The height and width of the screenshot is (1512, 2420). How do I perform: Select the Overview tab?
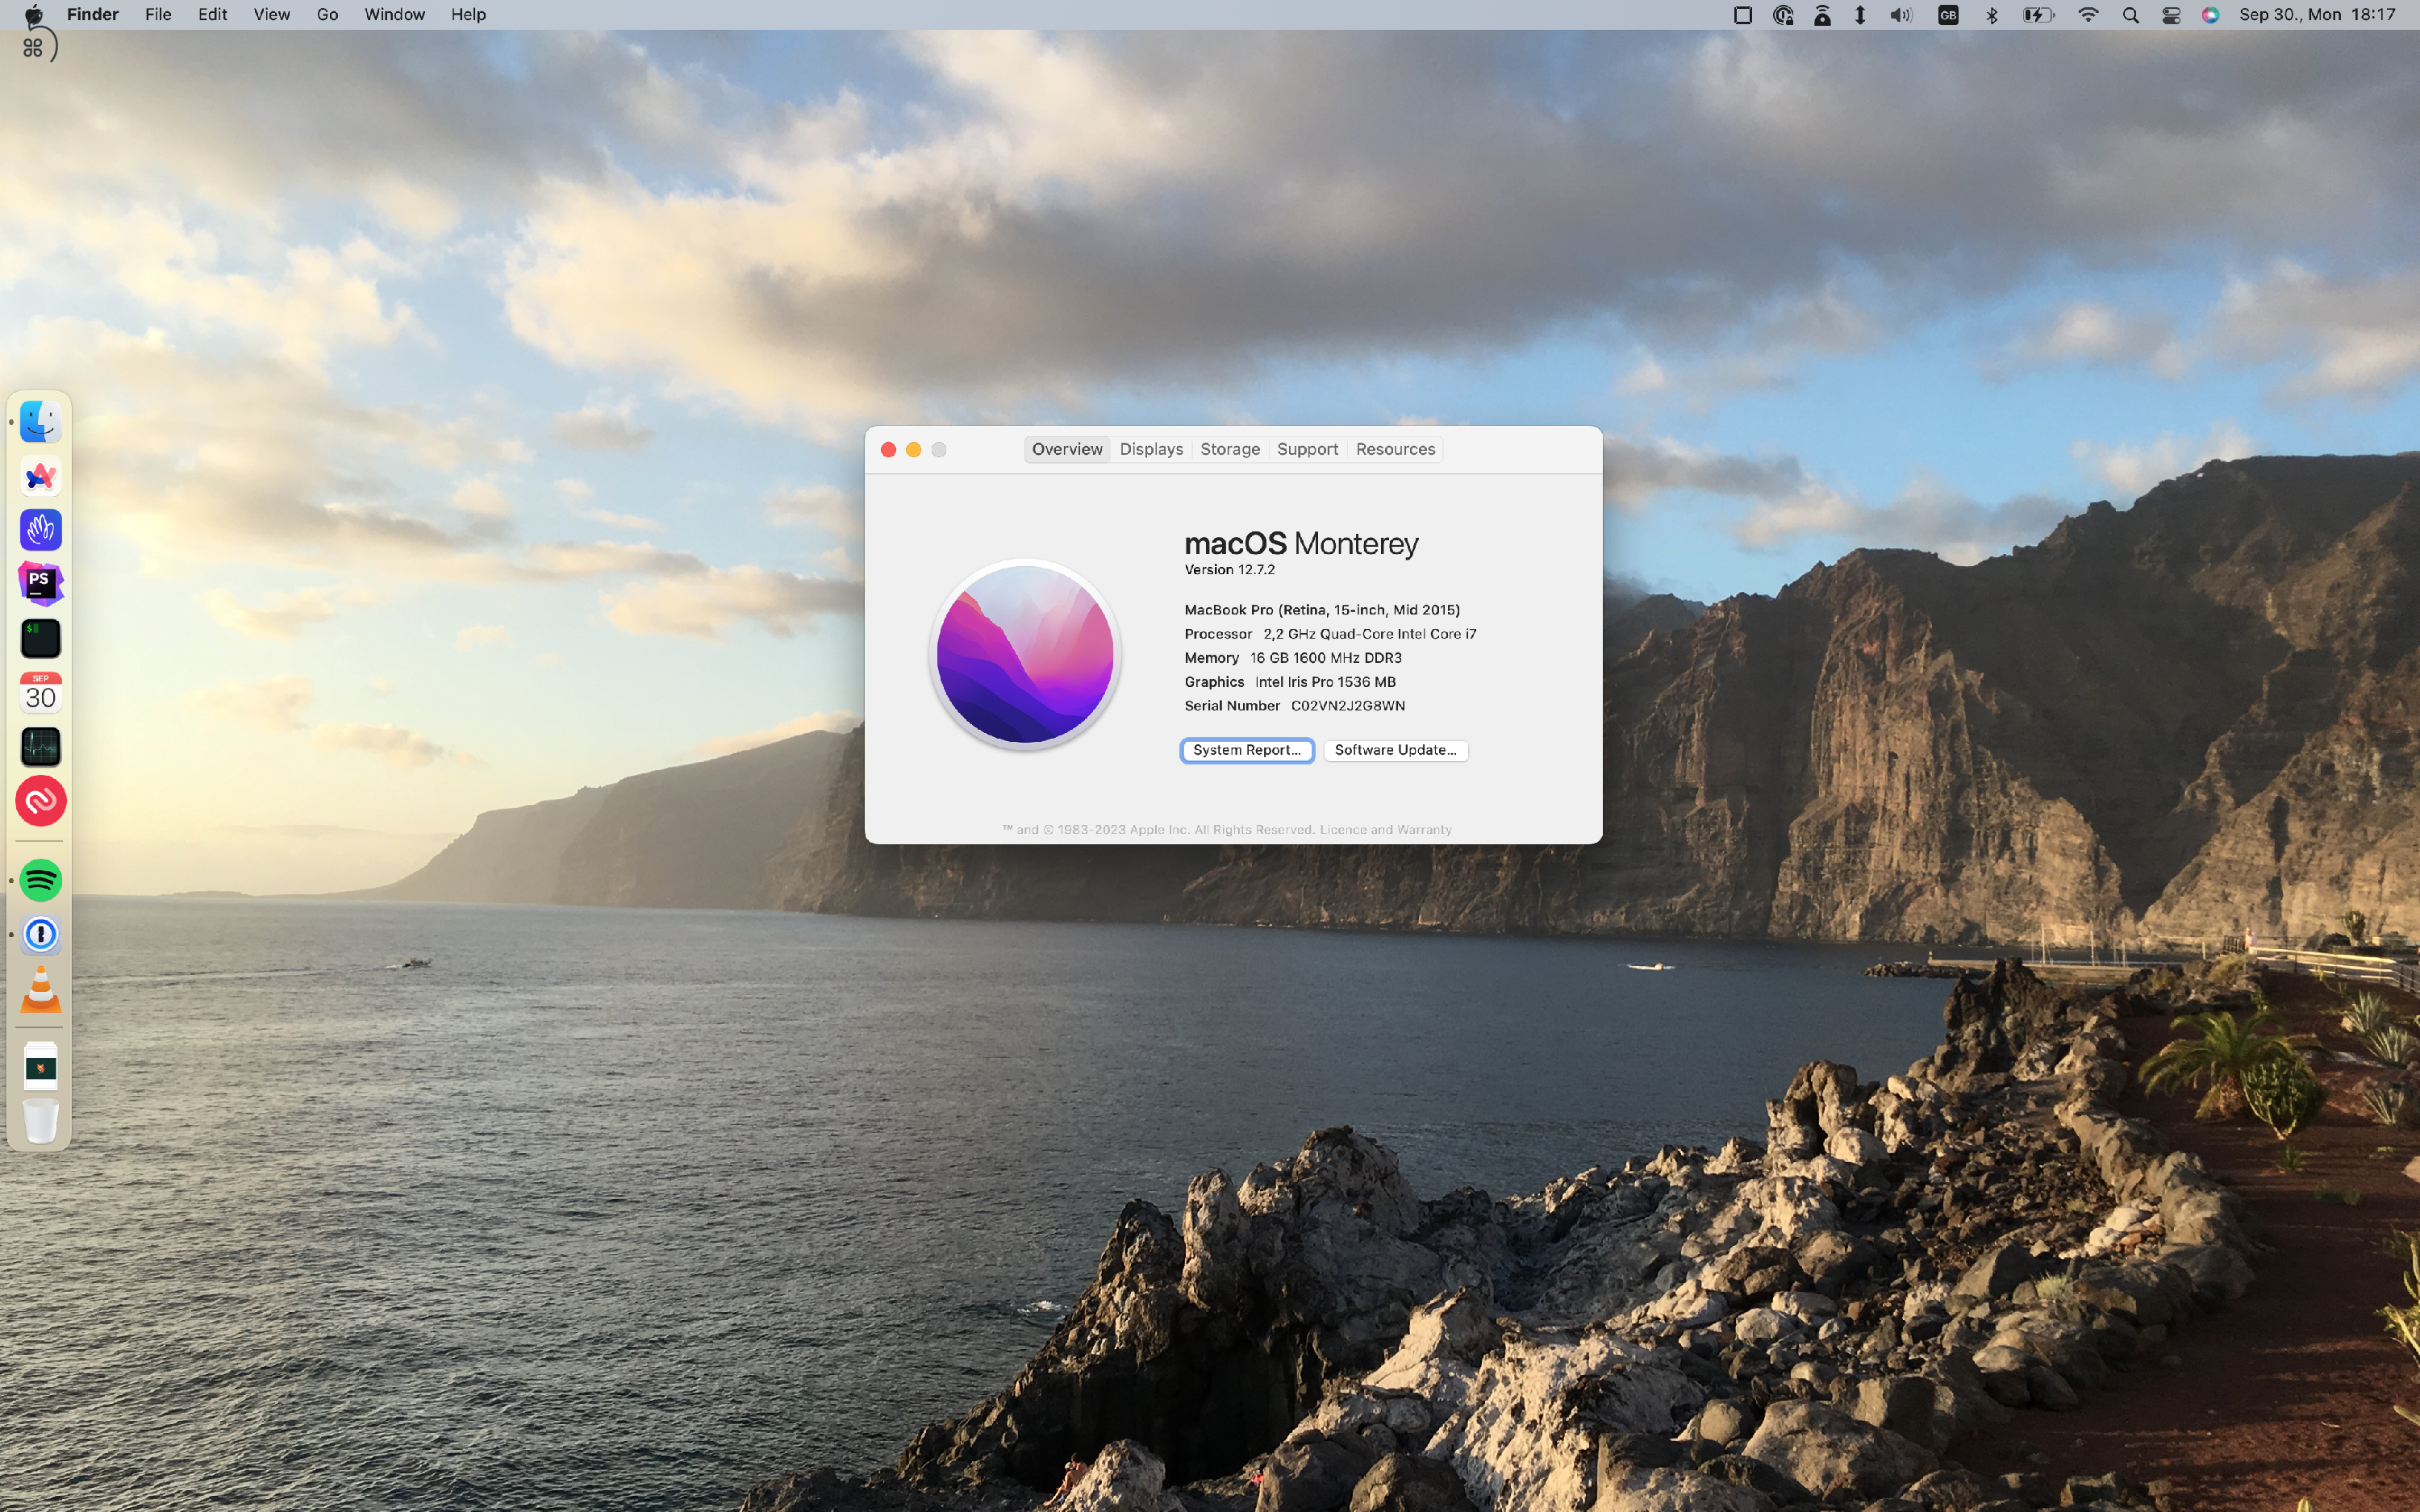pyautogui.click(x=1067, y=449)
